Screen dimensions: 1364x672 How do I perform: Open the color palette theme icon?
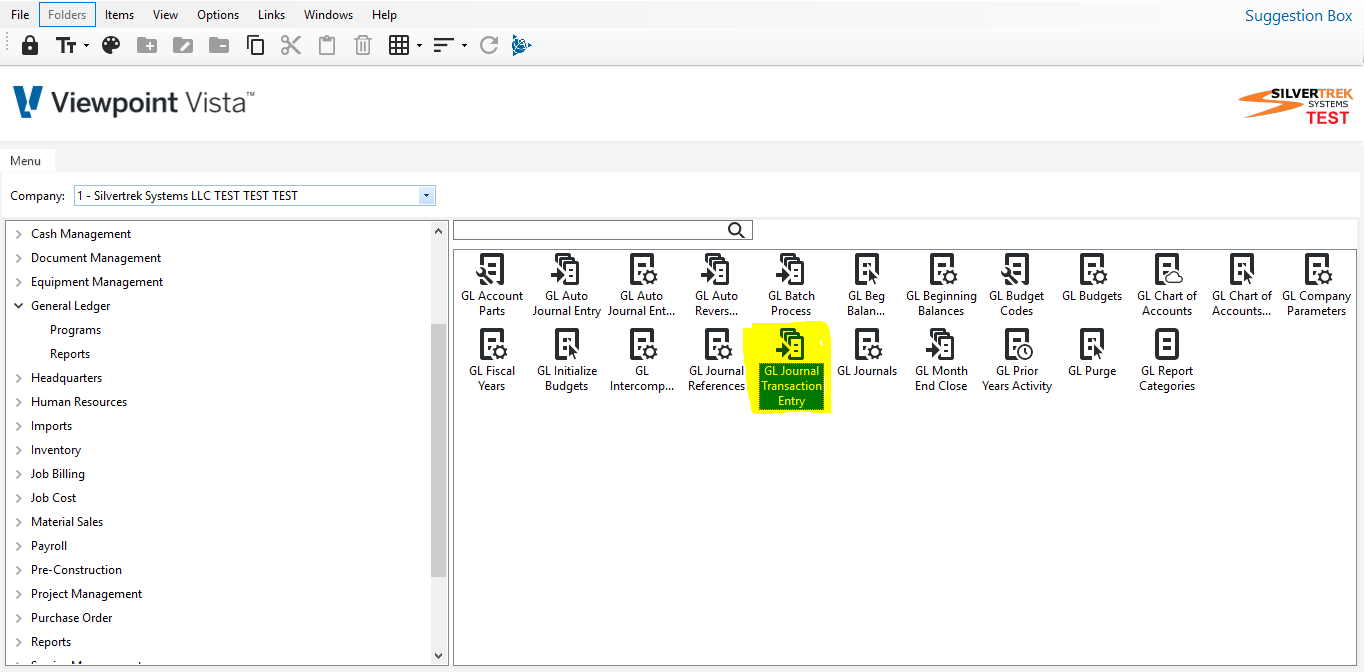coord(111,45)
